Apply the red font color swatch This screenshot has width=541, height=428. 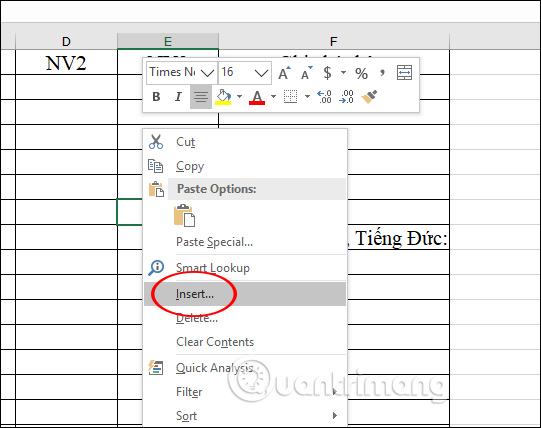click(x=257, y=97)
